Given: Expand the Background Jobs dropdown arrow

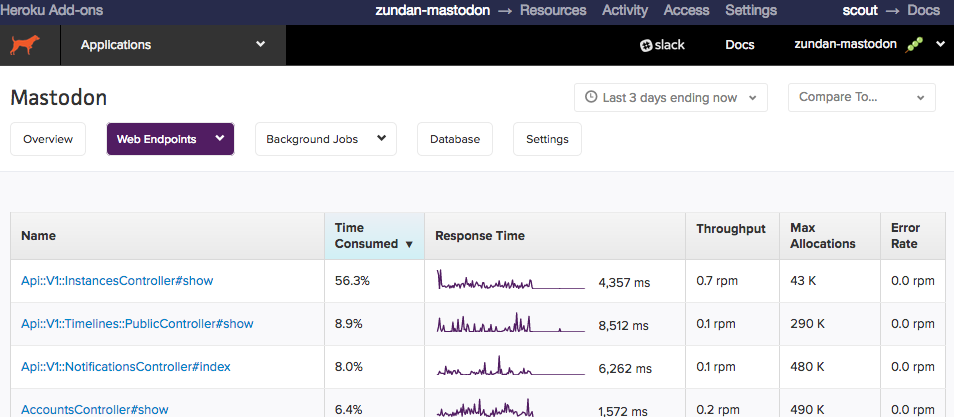Looking at the screenshot, I should [381, 138].
